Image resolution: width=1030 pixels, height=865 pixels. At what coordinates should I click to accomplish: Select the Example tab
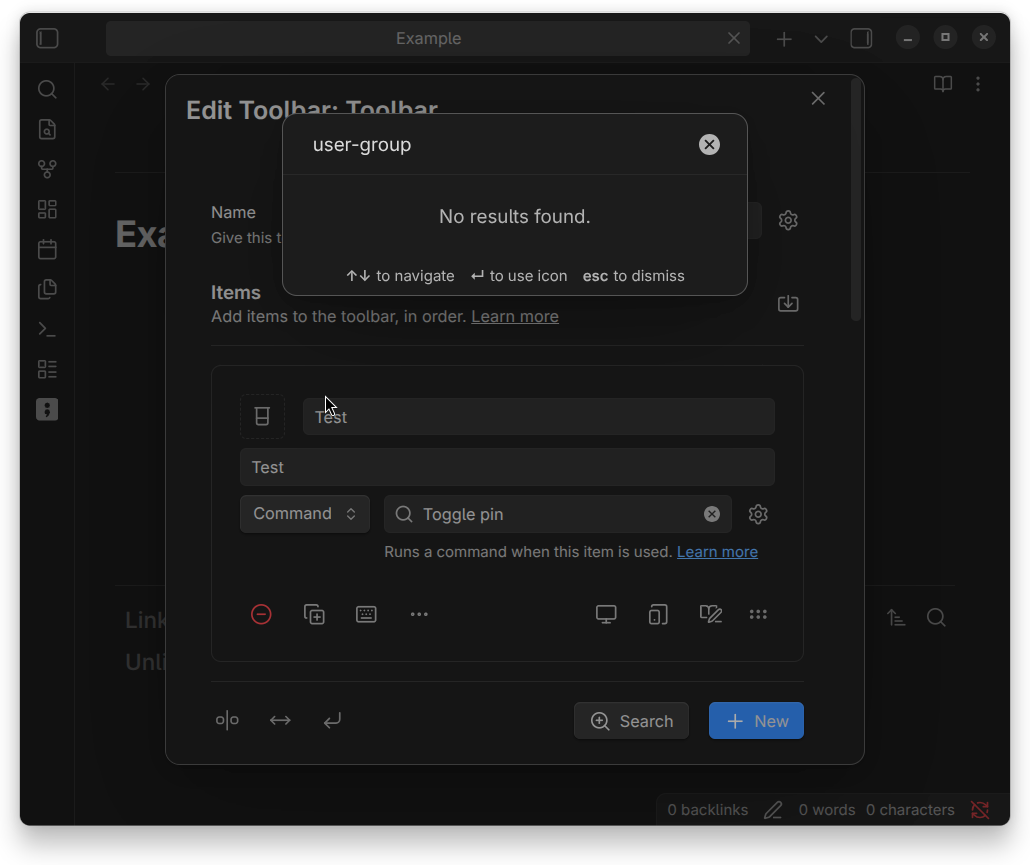pyautogui.click(x=428, y=38)
